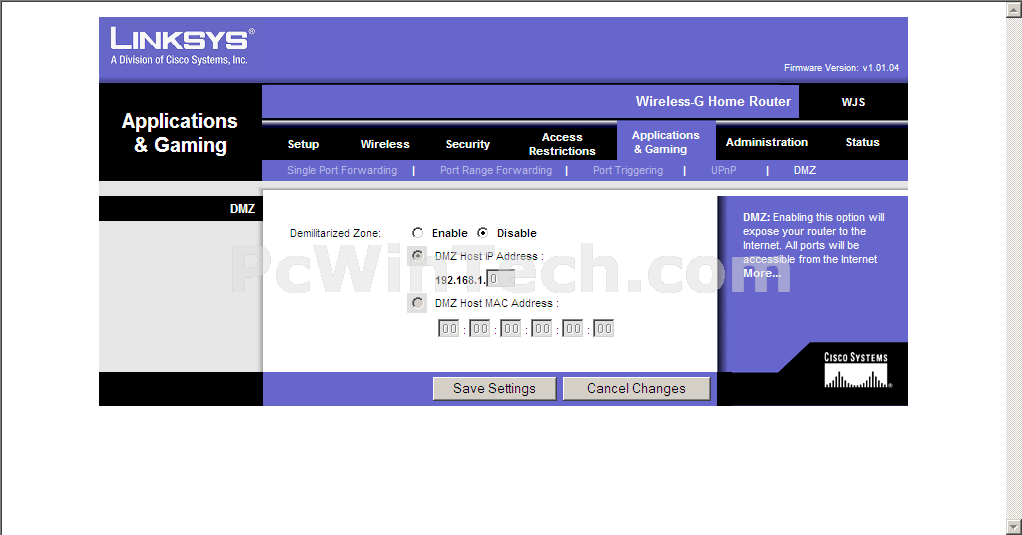The height and width of the screenshot is (535, 1022).
Task: Select the Enable radio button
Action: [418, 233]
